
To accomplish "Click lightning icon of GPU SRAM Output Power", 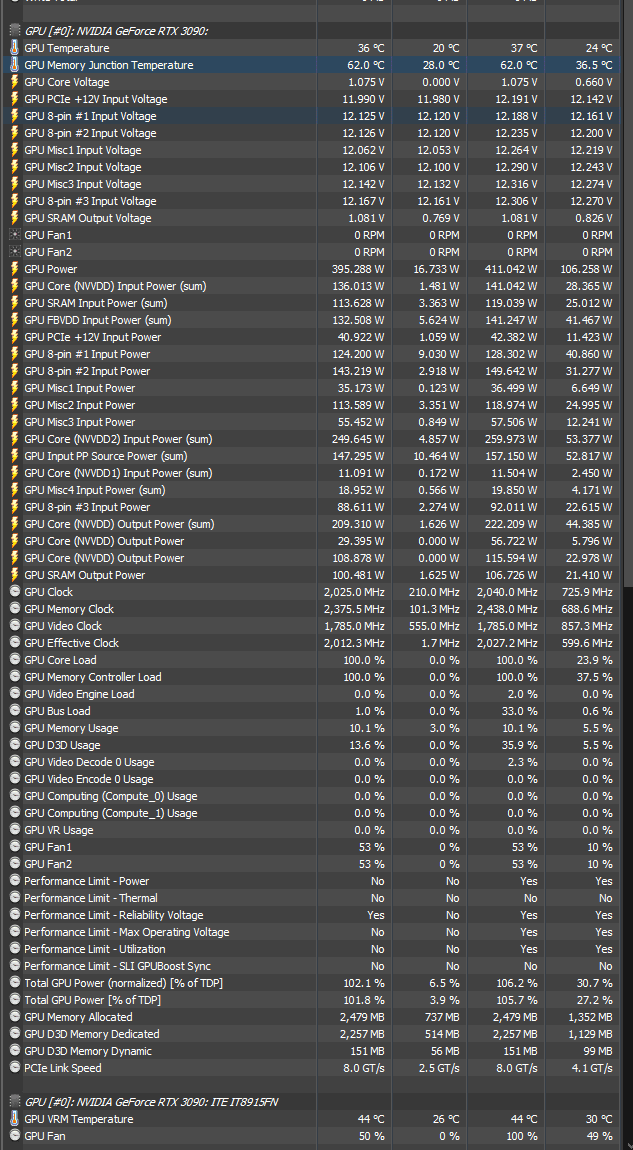I will tap(15, 574).
